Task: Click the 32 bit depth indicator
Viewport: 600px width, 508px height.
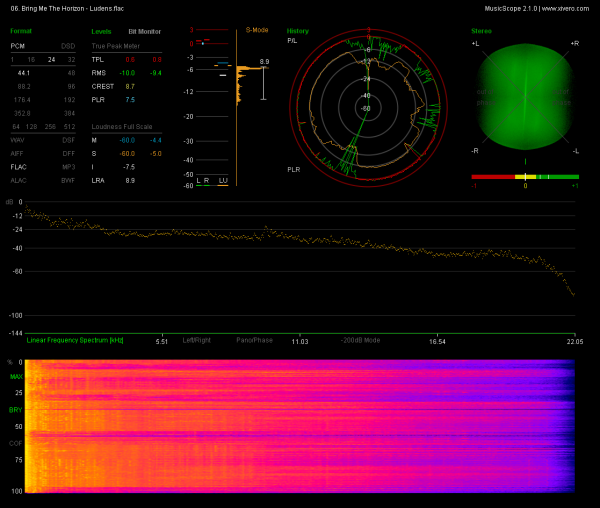Action: point(72,60)
